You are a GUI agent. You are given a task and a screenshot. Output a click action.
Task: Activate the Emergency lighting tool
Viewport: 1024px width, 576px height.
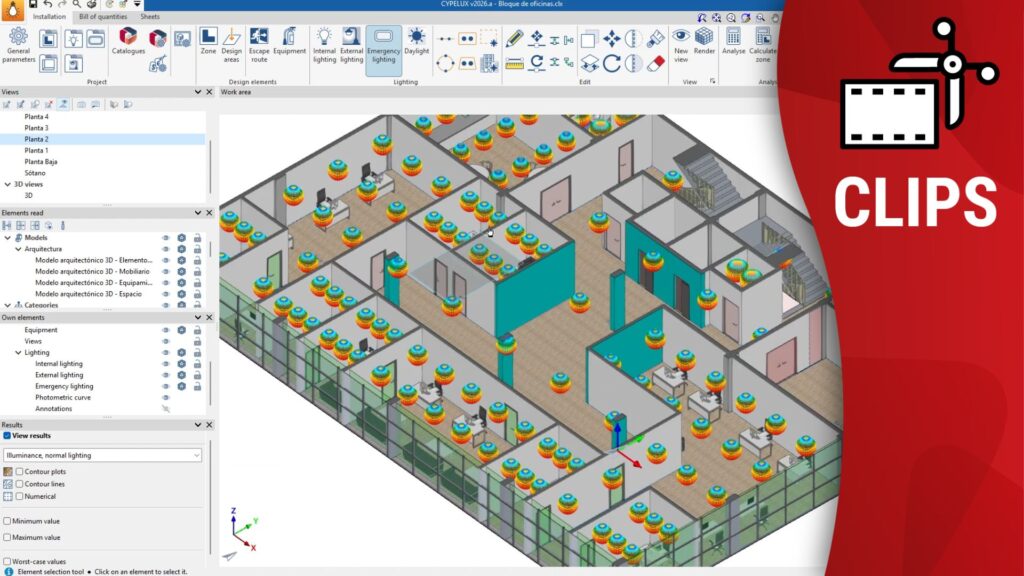coord(383,44)
